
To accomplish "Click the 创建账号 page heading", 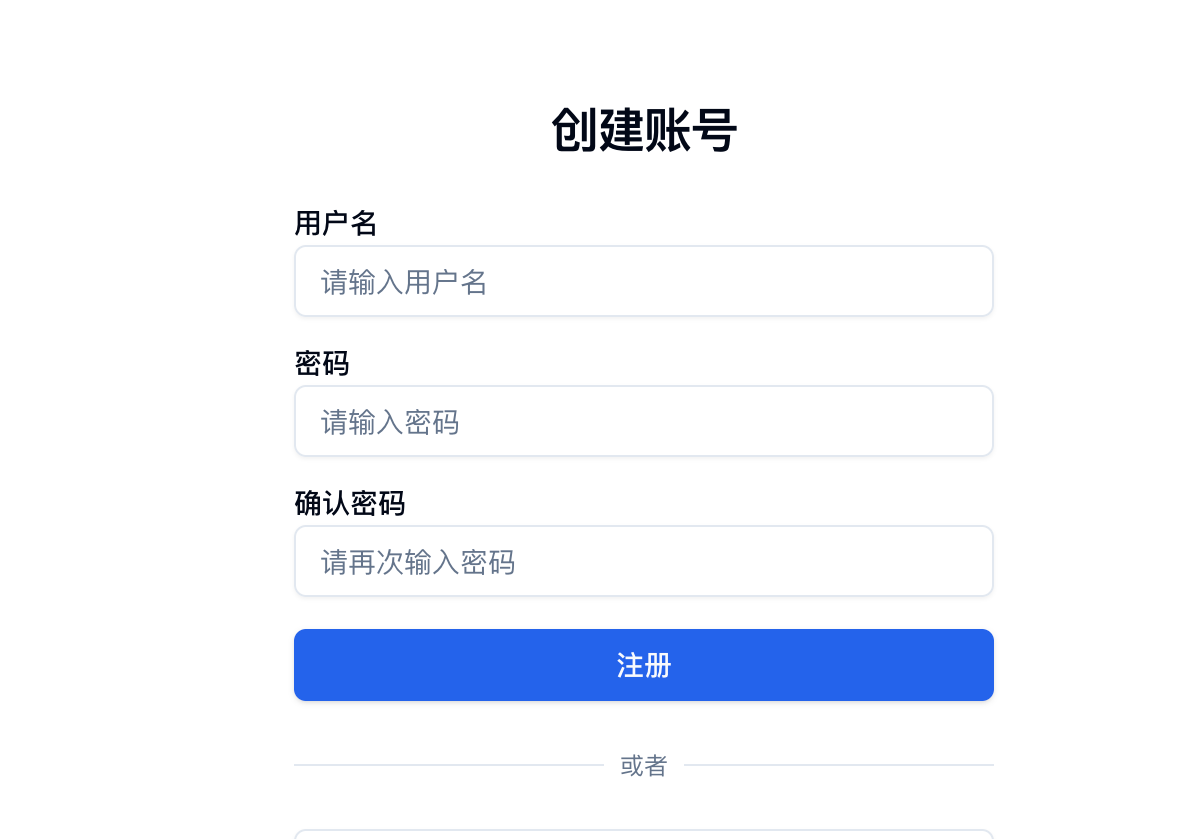I will (x=644, y=130).
